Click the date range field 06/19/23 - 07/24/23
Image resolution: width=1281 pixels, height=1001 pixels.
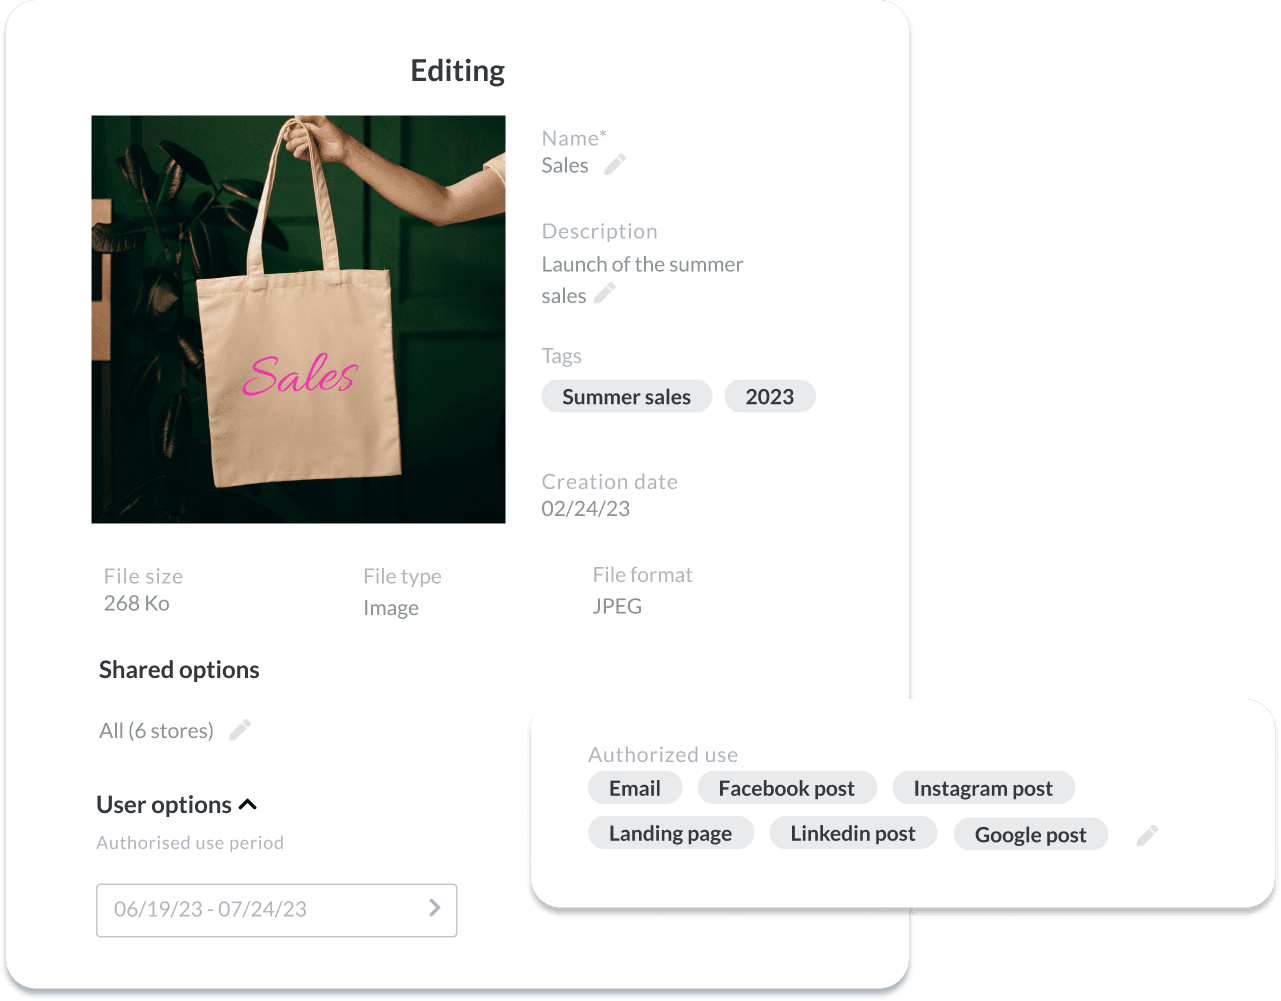[x=276, y=910]
